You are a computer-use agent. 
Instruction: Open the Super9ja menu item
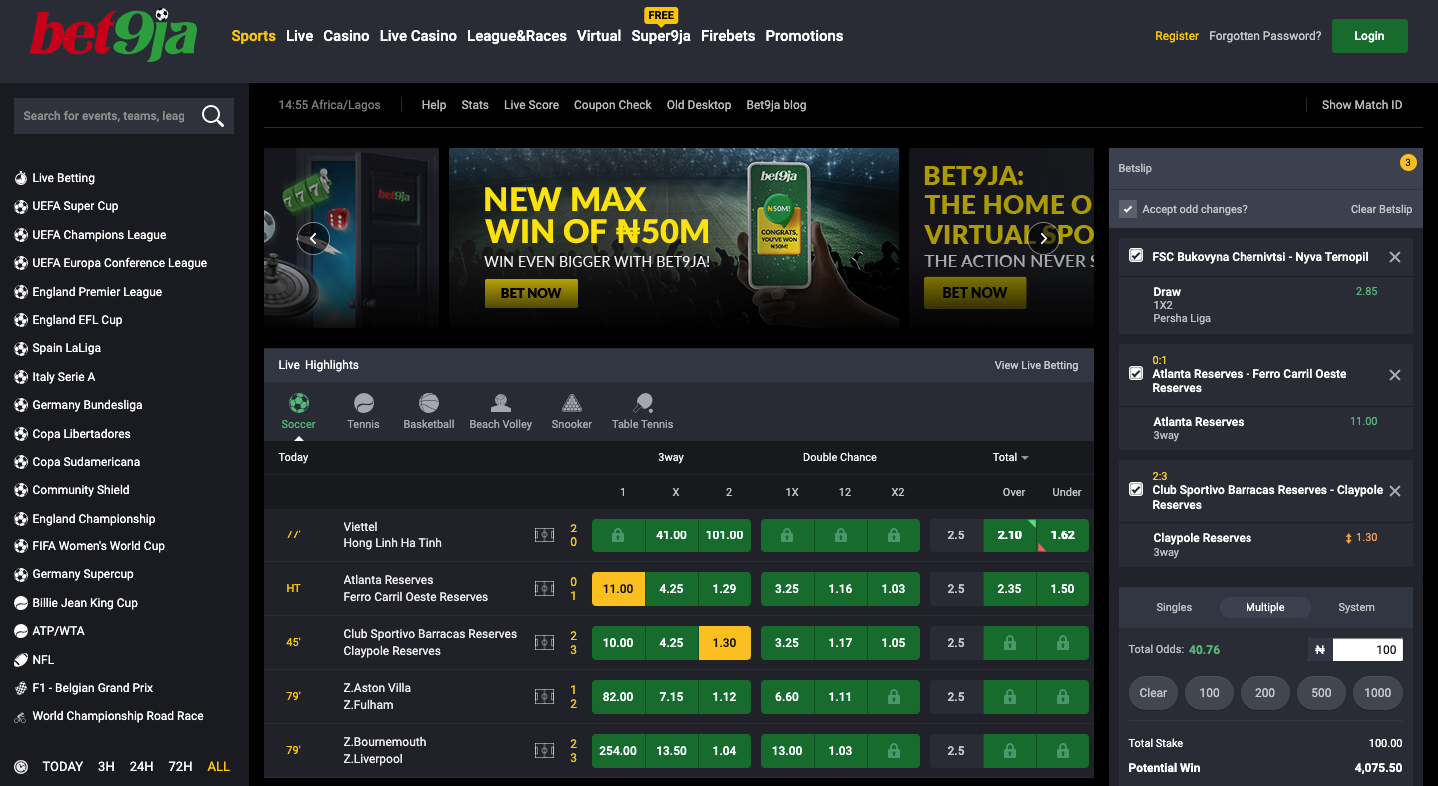pyautogui.click(x=661, y=36)
